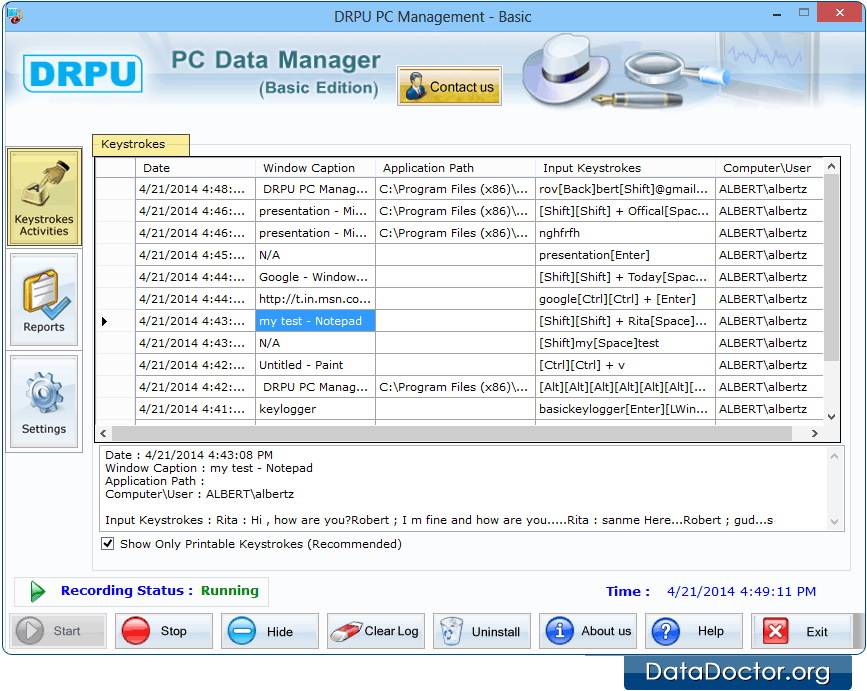Click the Input Keystrokes column header
The image size is (867, 691).
point(625,168)
